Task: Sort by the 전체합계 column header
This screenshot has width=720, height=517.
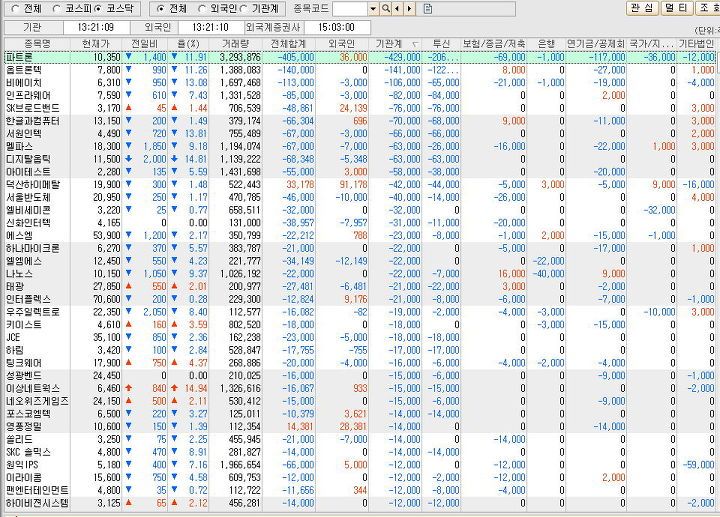Action: (x=289, y=44)
